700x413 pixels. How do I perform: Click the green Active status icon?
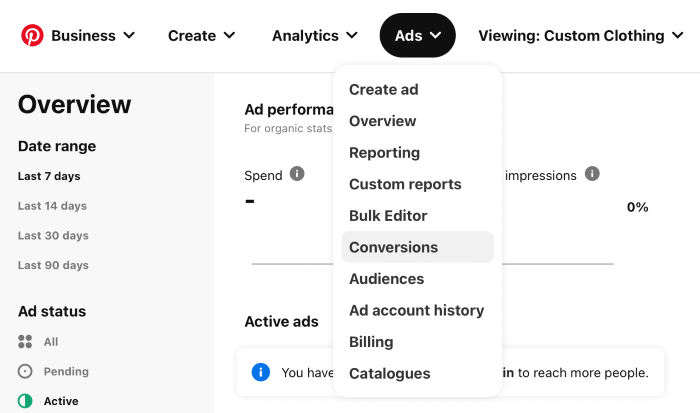tap(25, 401)
